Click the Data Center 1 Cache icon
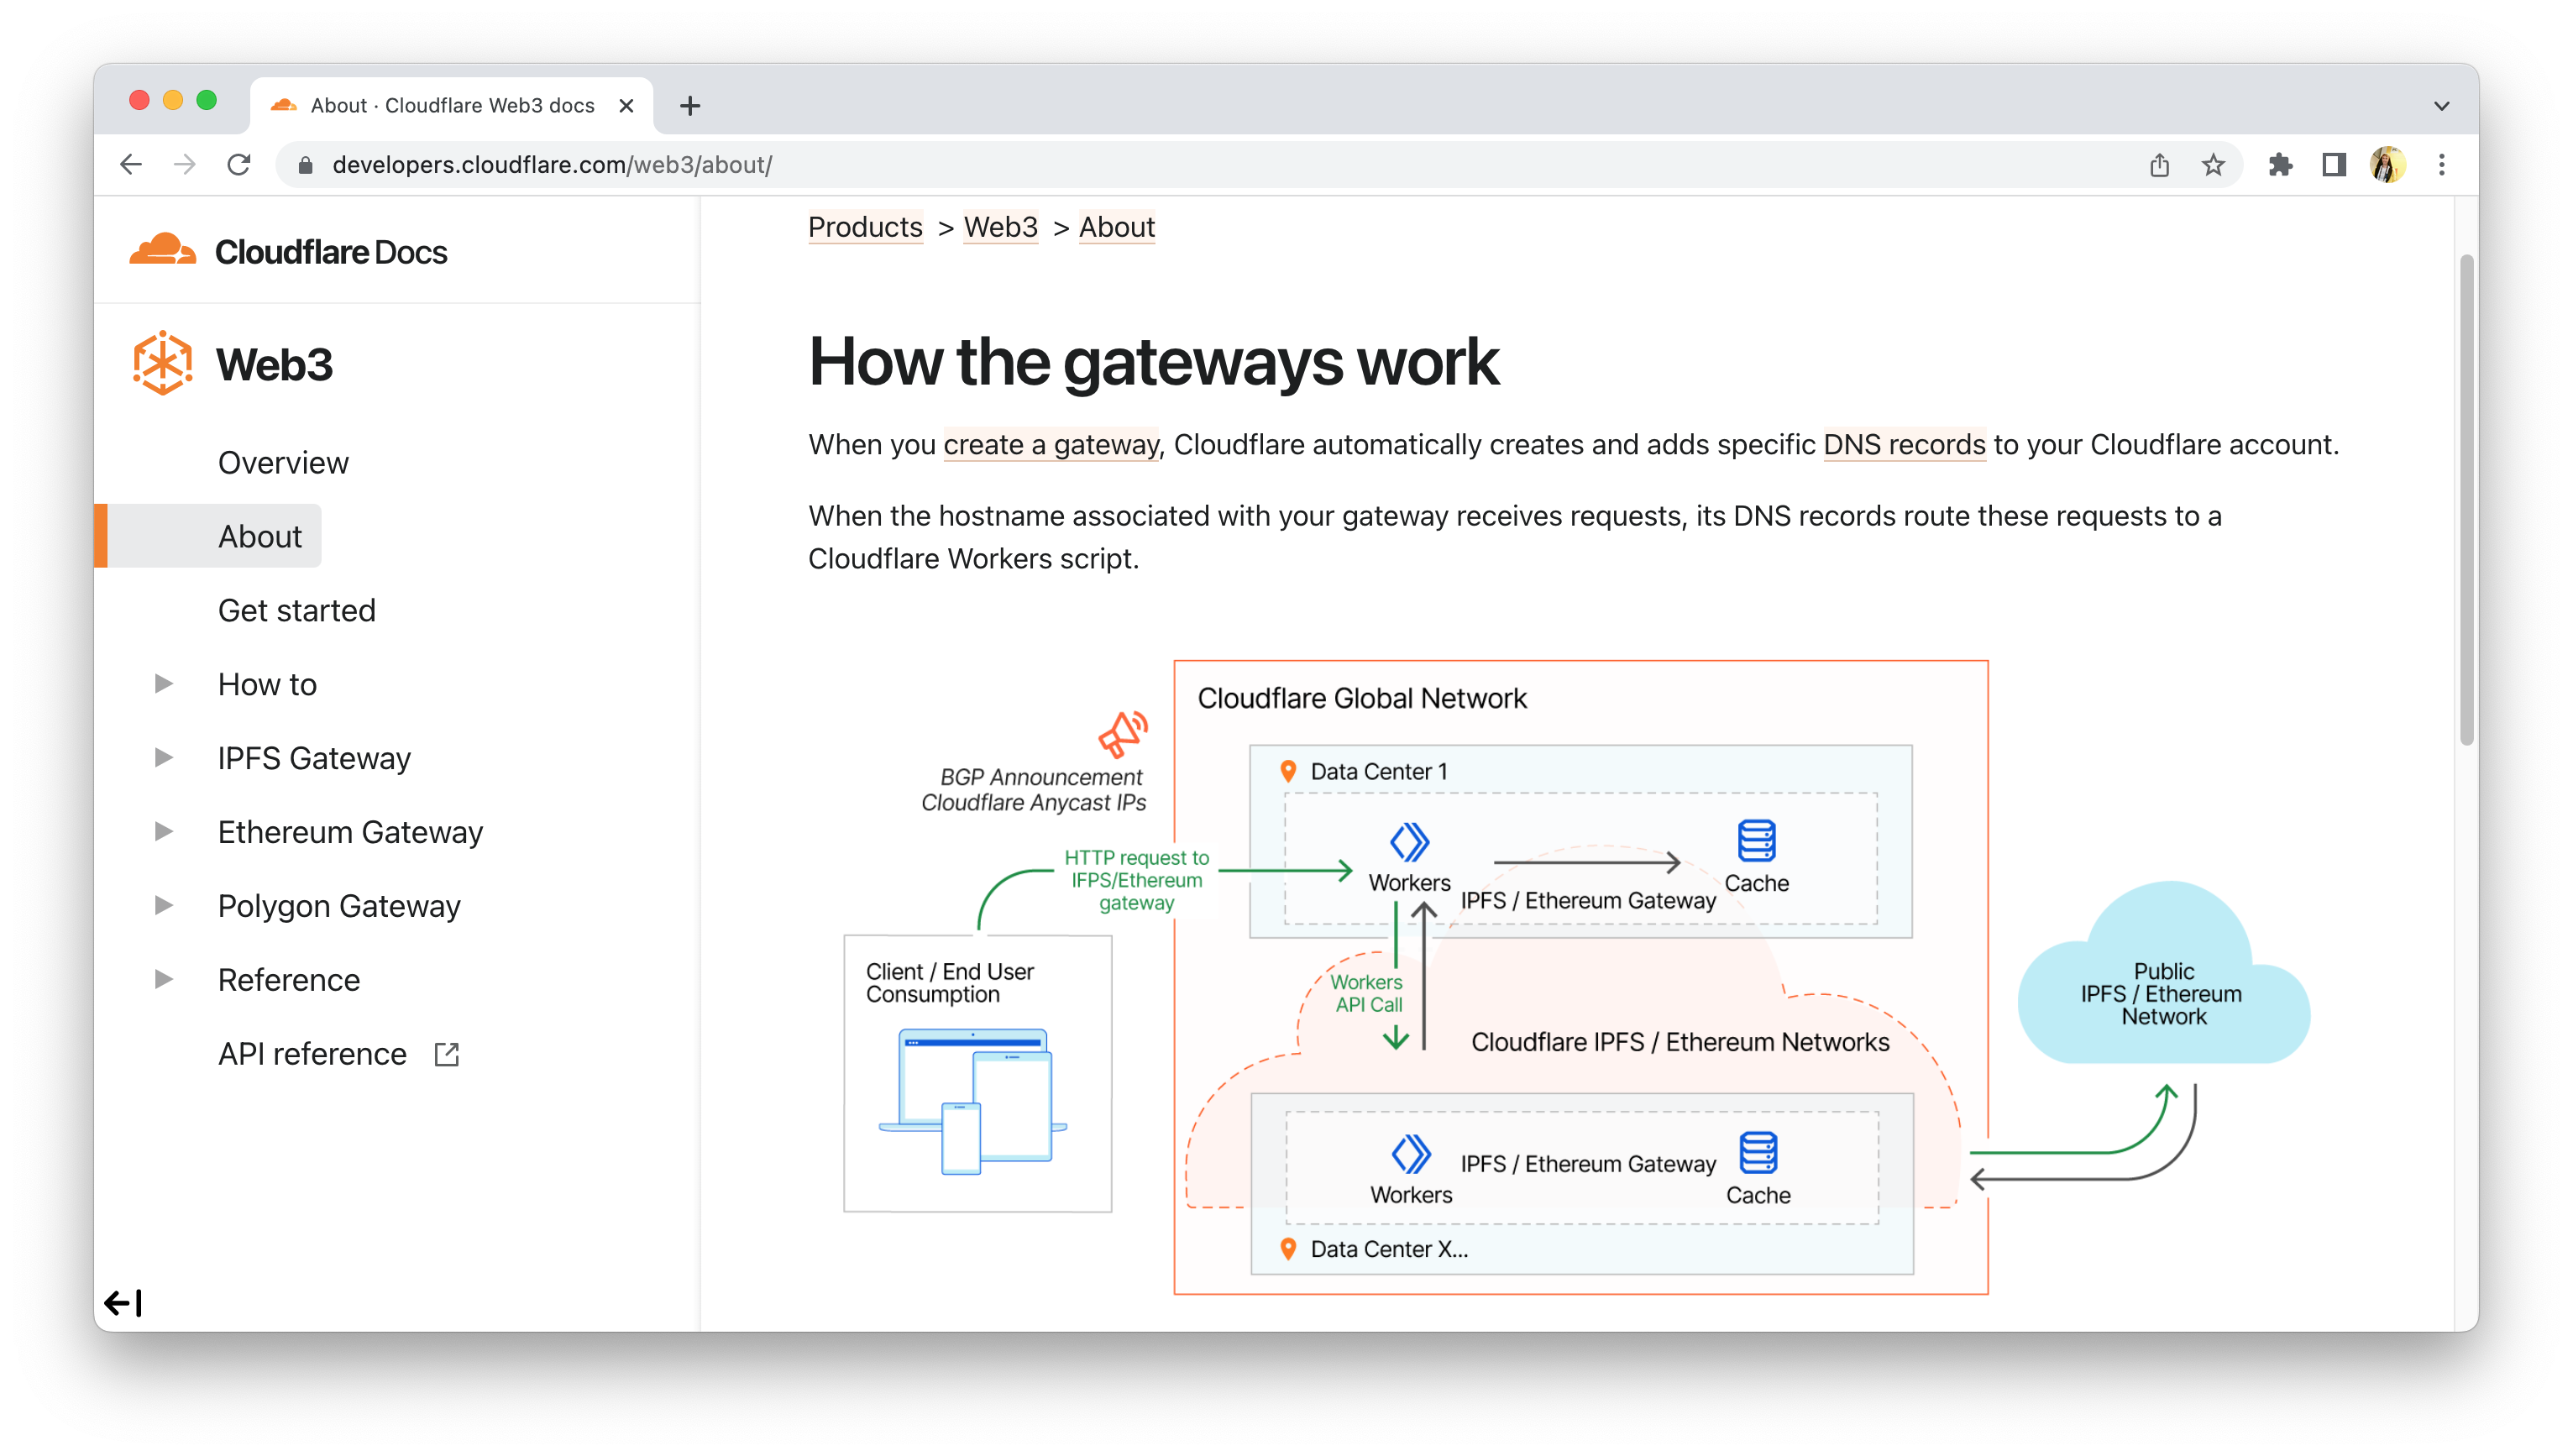Image resolution: width=2573 pixels, height=1456 pixels. [x=1756, y=841]
